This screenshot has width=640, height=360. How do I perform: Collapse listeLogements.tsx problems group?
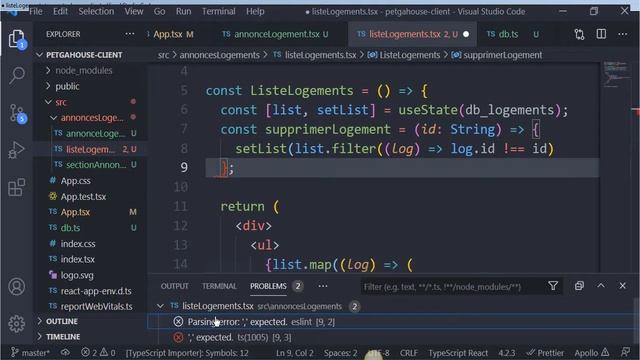click(x=160, y=306)
